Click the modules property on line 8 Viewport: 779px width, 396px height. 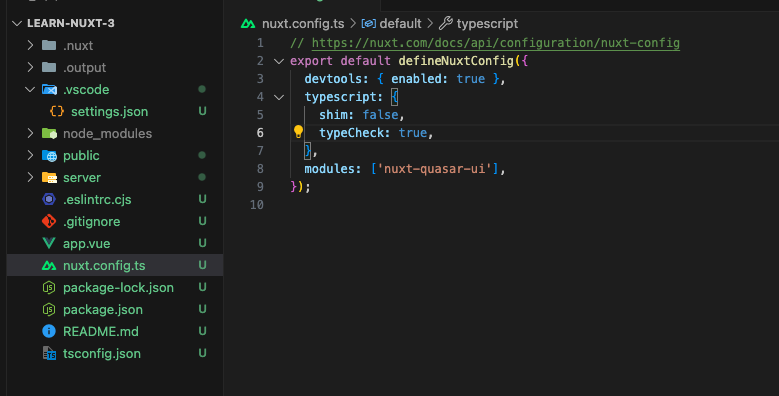[329, 169]
